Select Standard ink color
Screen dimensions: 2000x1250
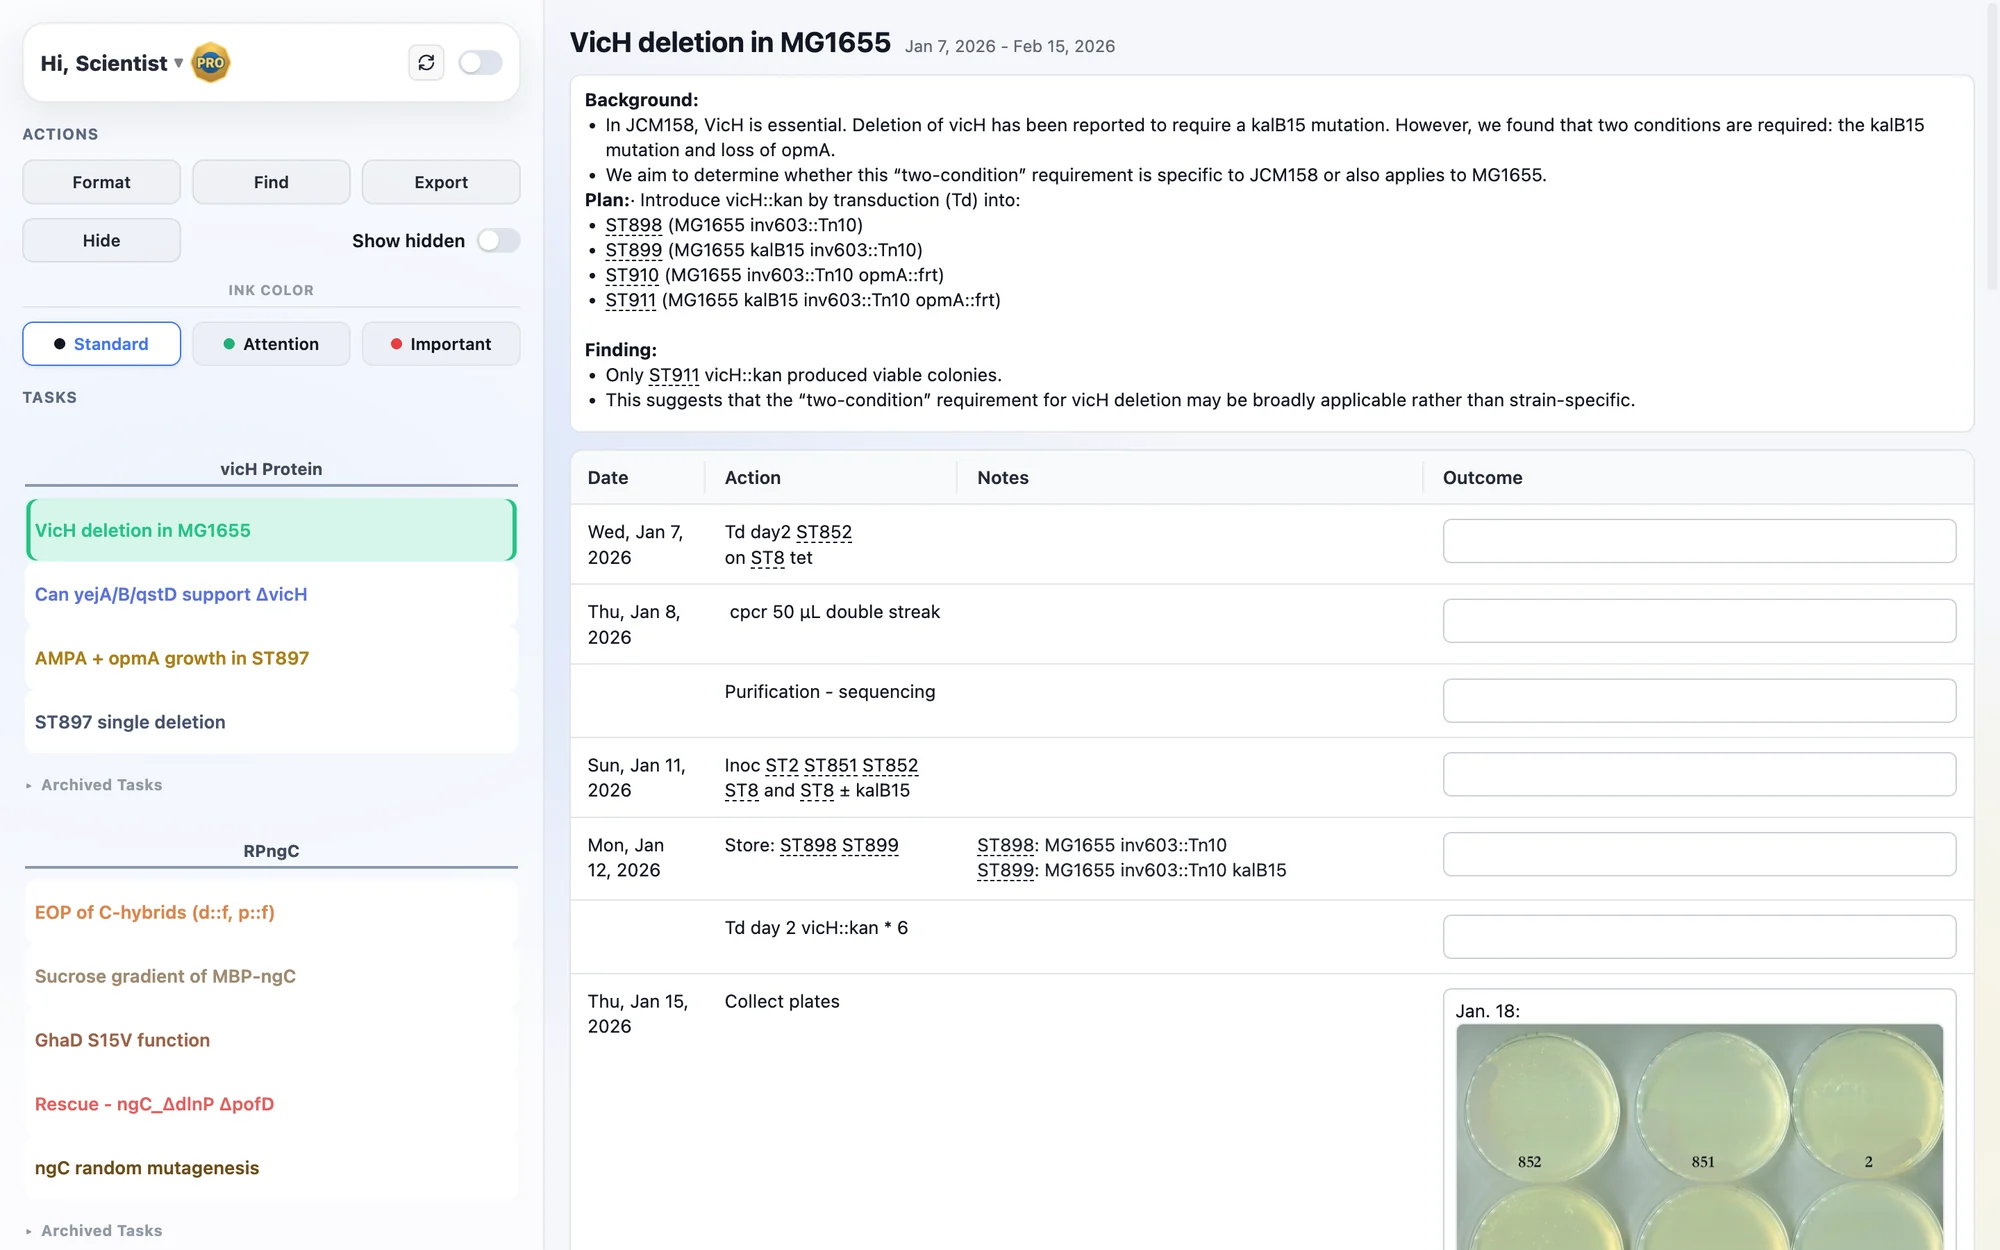click(x=101, y=344)
